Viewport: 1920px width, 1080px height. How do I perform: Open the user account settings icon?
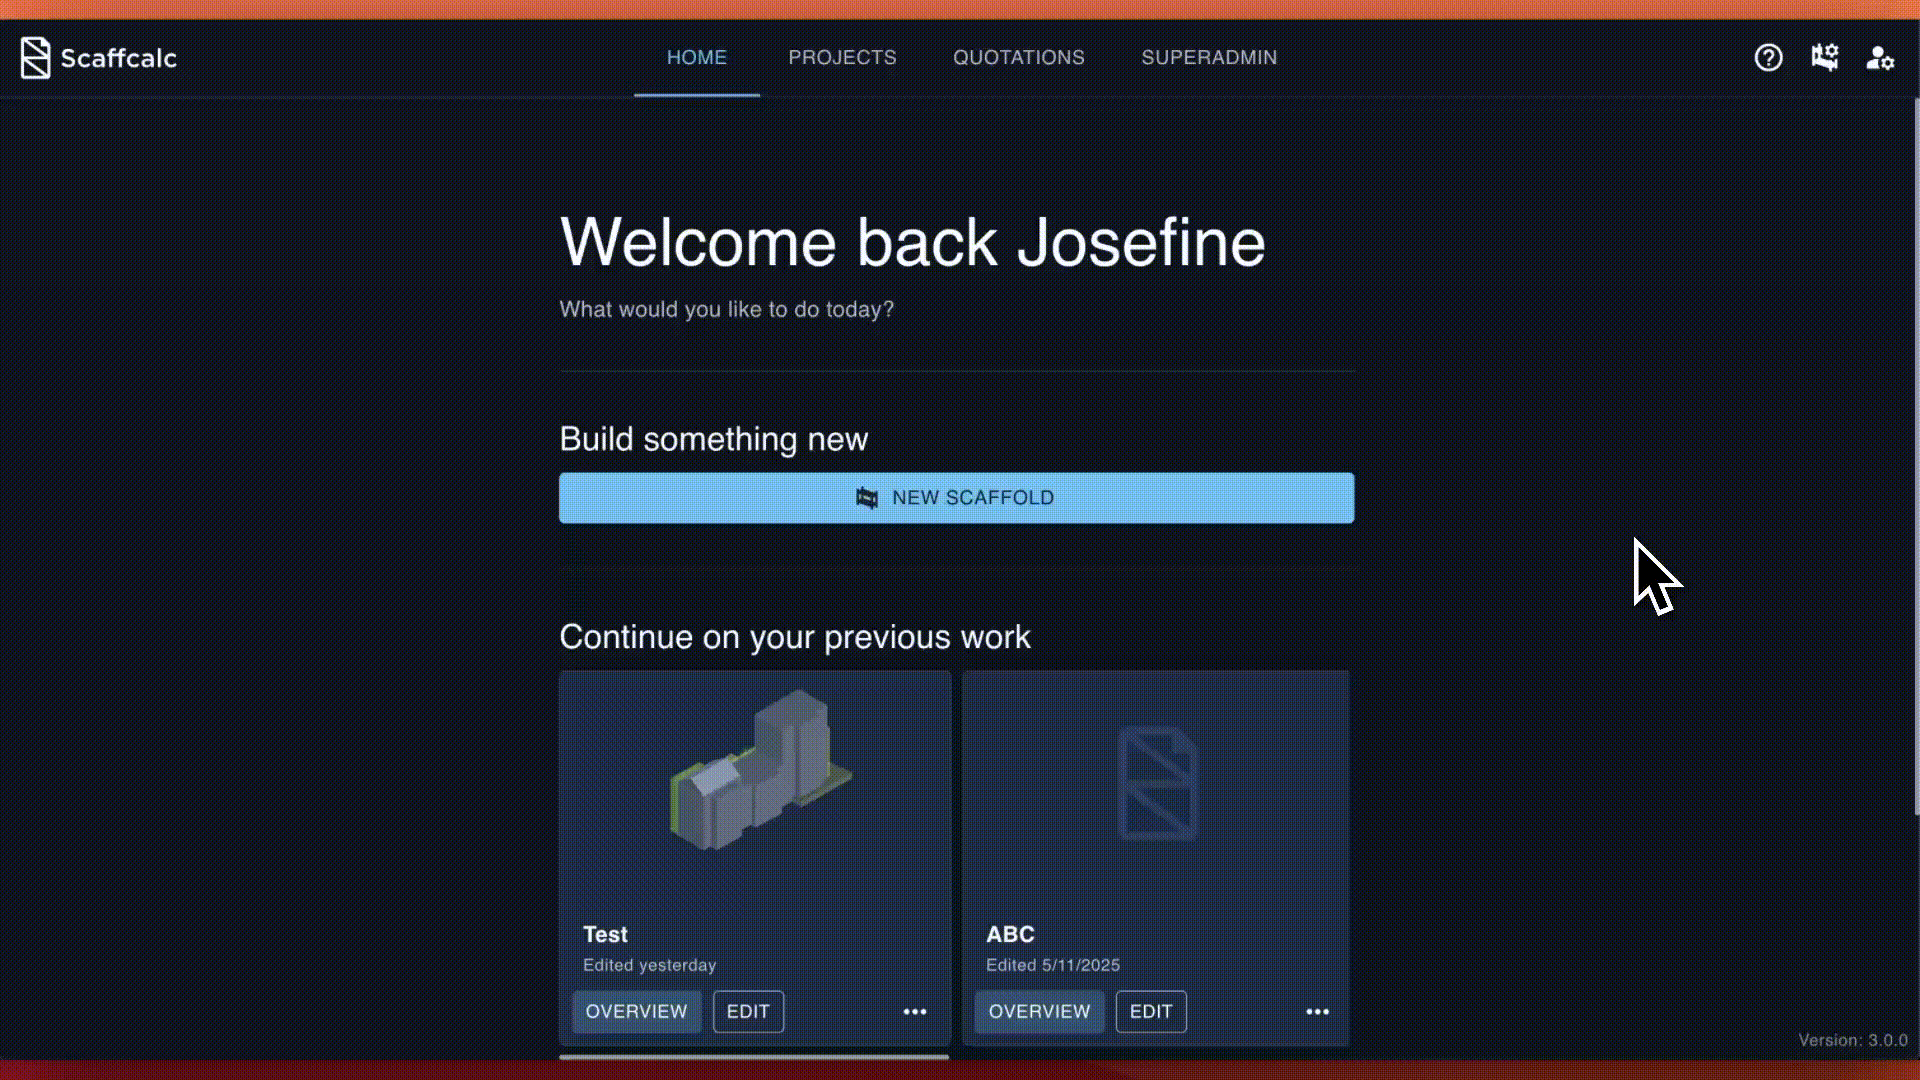(x=1879, y=58)
